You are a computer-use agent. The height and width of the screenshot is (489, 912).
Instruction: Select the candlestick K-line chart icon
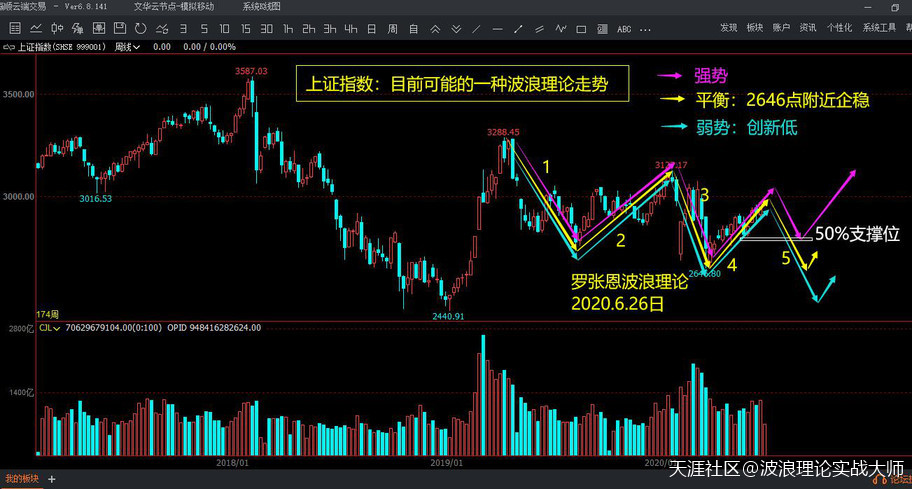click(58, 28)
